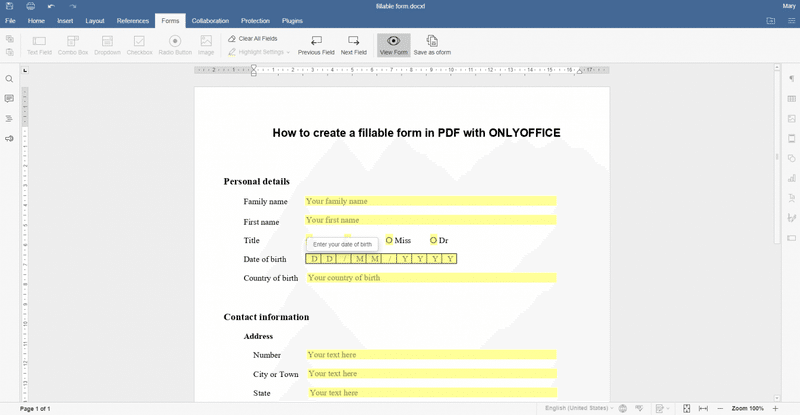Open the navigation headings panel

(9, 118)
